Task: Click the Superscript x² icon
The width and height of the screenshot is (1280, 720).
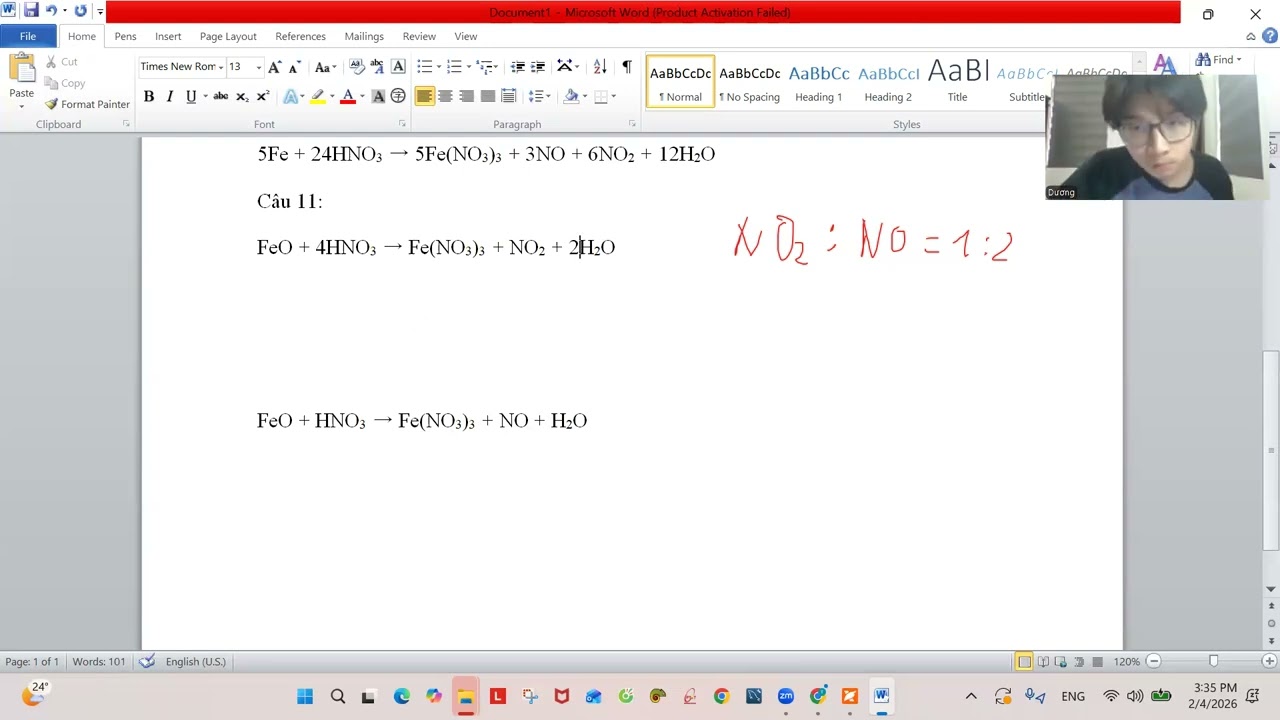Action: [262, 96]
